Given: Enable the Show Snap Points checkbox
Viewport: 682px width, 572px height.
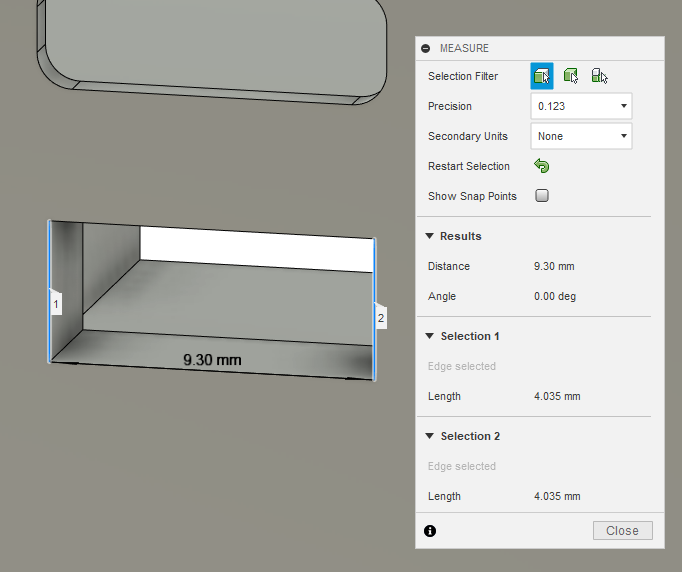Looking at the screenshot, I should pyautogui.click(x=542, y=196).
